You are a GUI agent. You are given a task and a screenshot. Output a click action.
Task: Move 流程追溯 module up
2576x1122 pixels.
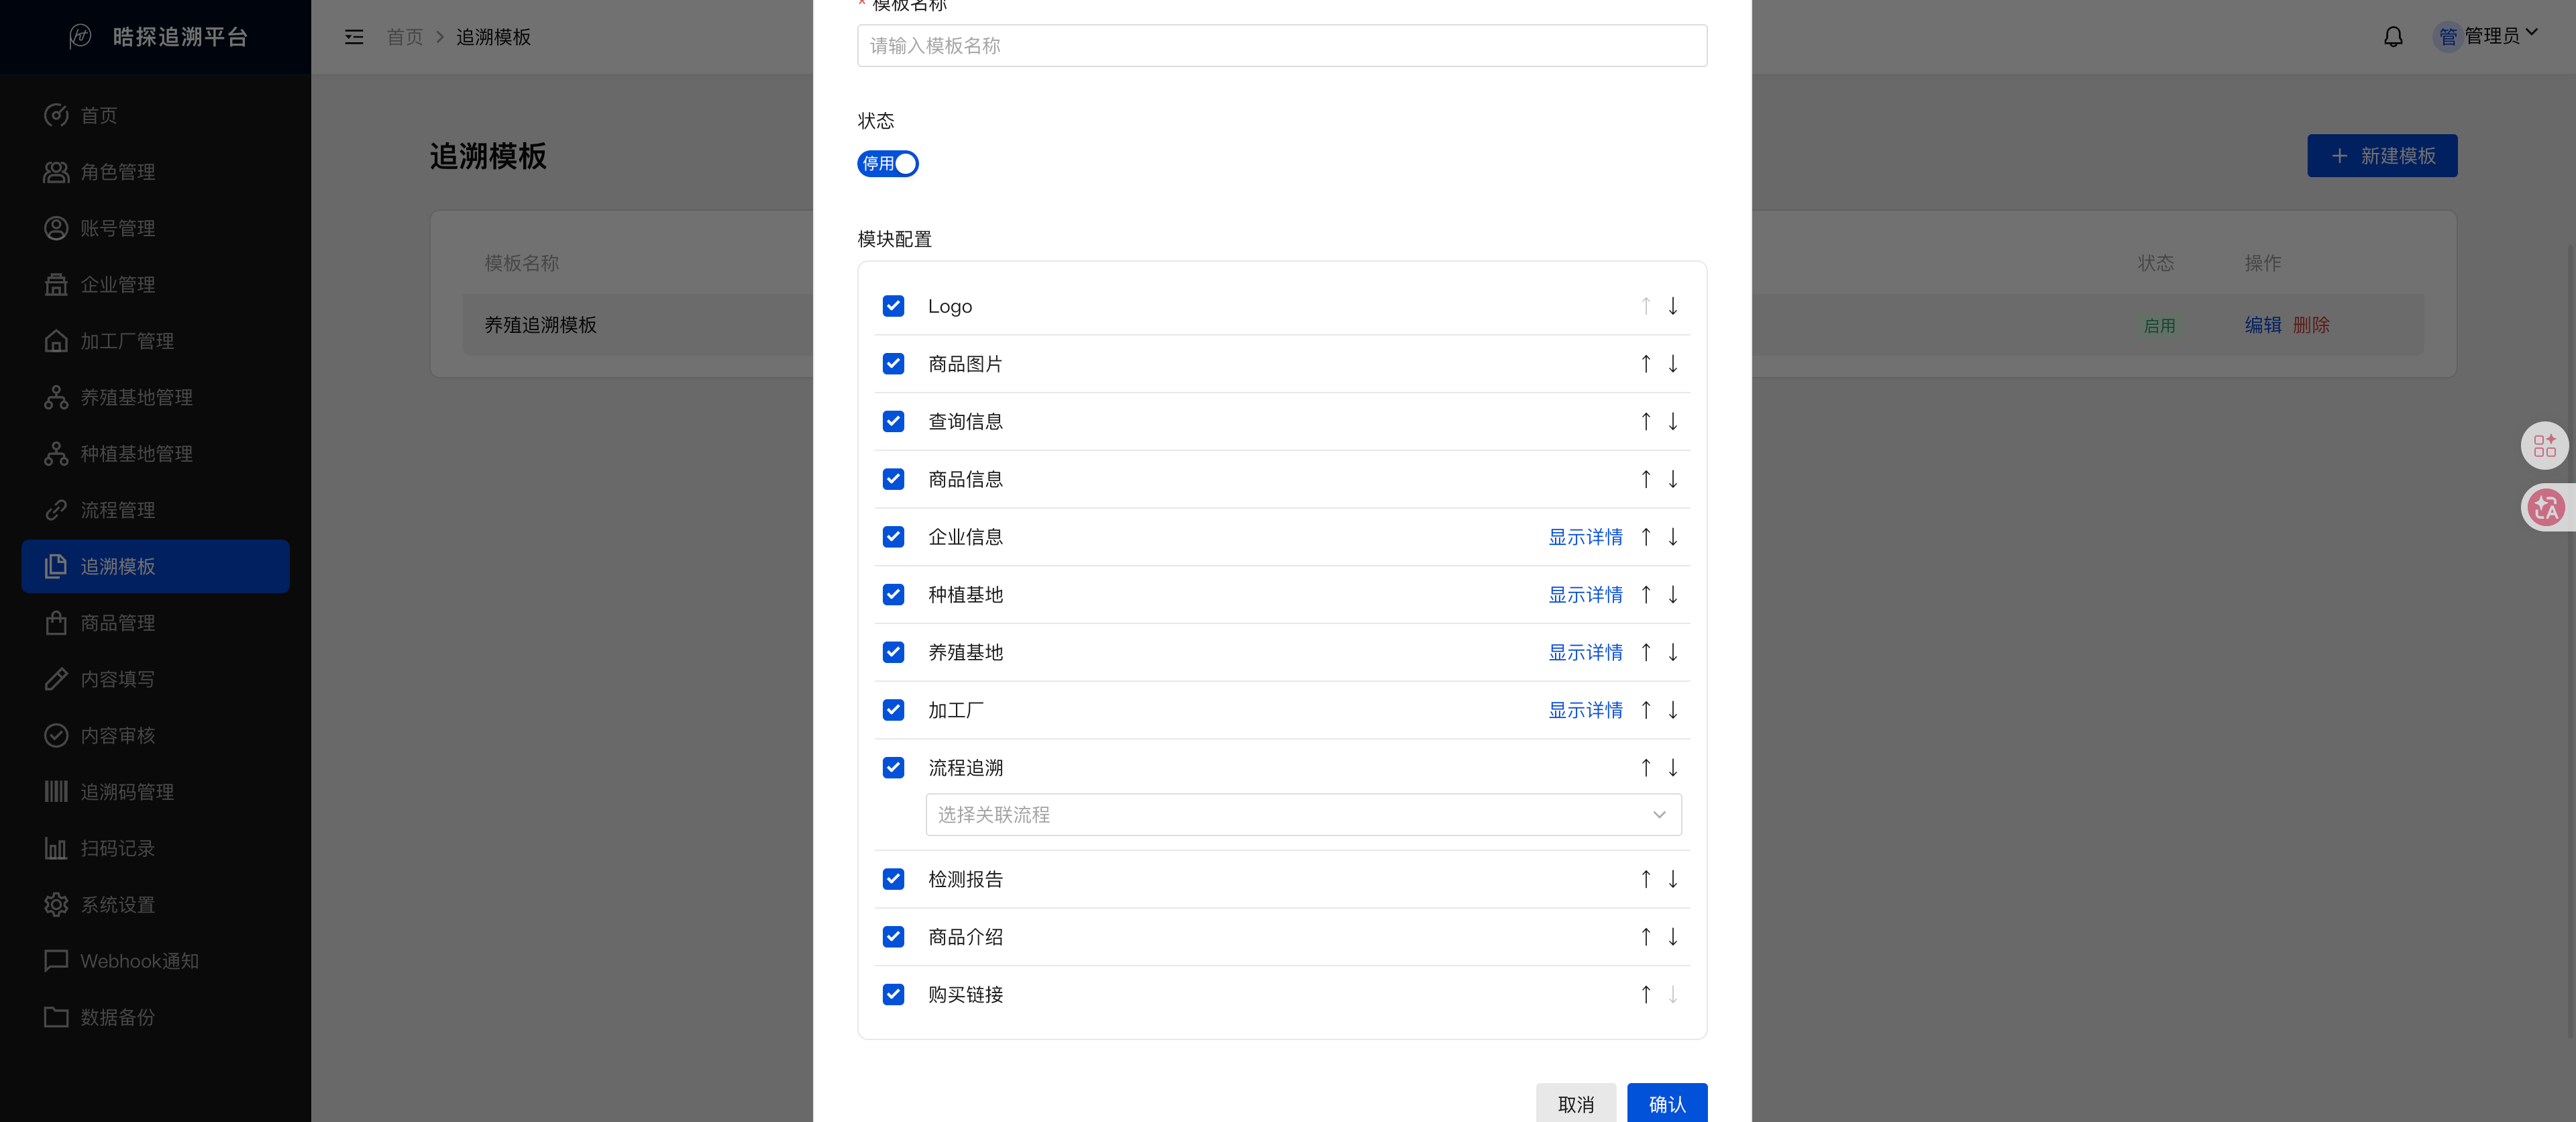tap(1645, 768)
